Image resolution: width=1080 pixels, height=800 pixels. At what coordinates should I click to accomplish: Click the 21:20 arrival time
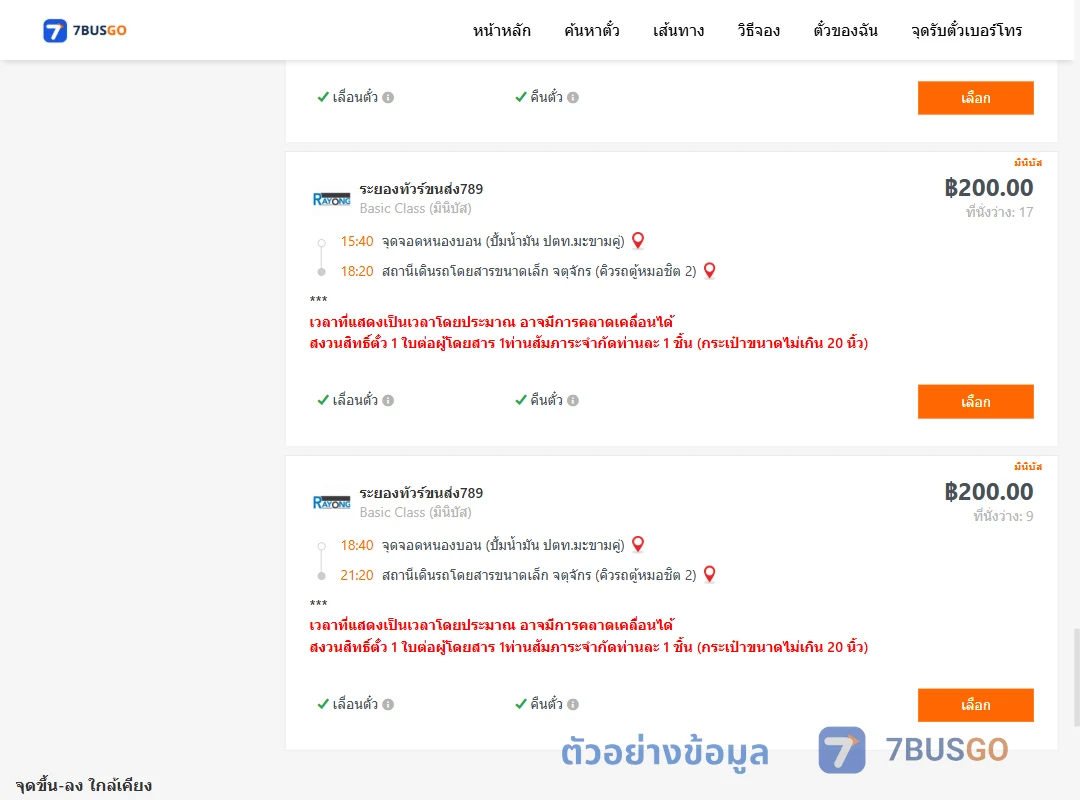click(x=357, y=575)
